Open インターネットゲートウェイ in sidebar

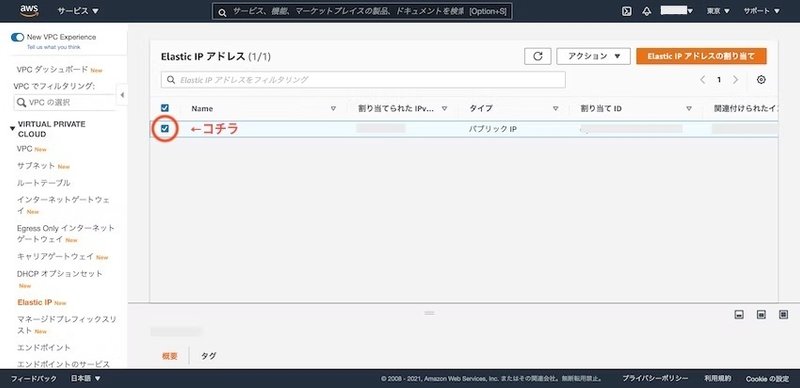(63, 205)
